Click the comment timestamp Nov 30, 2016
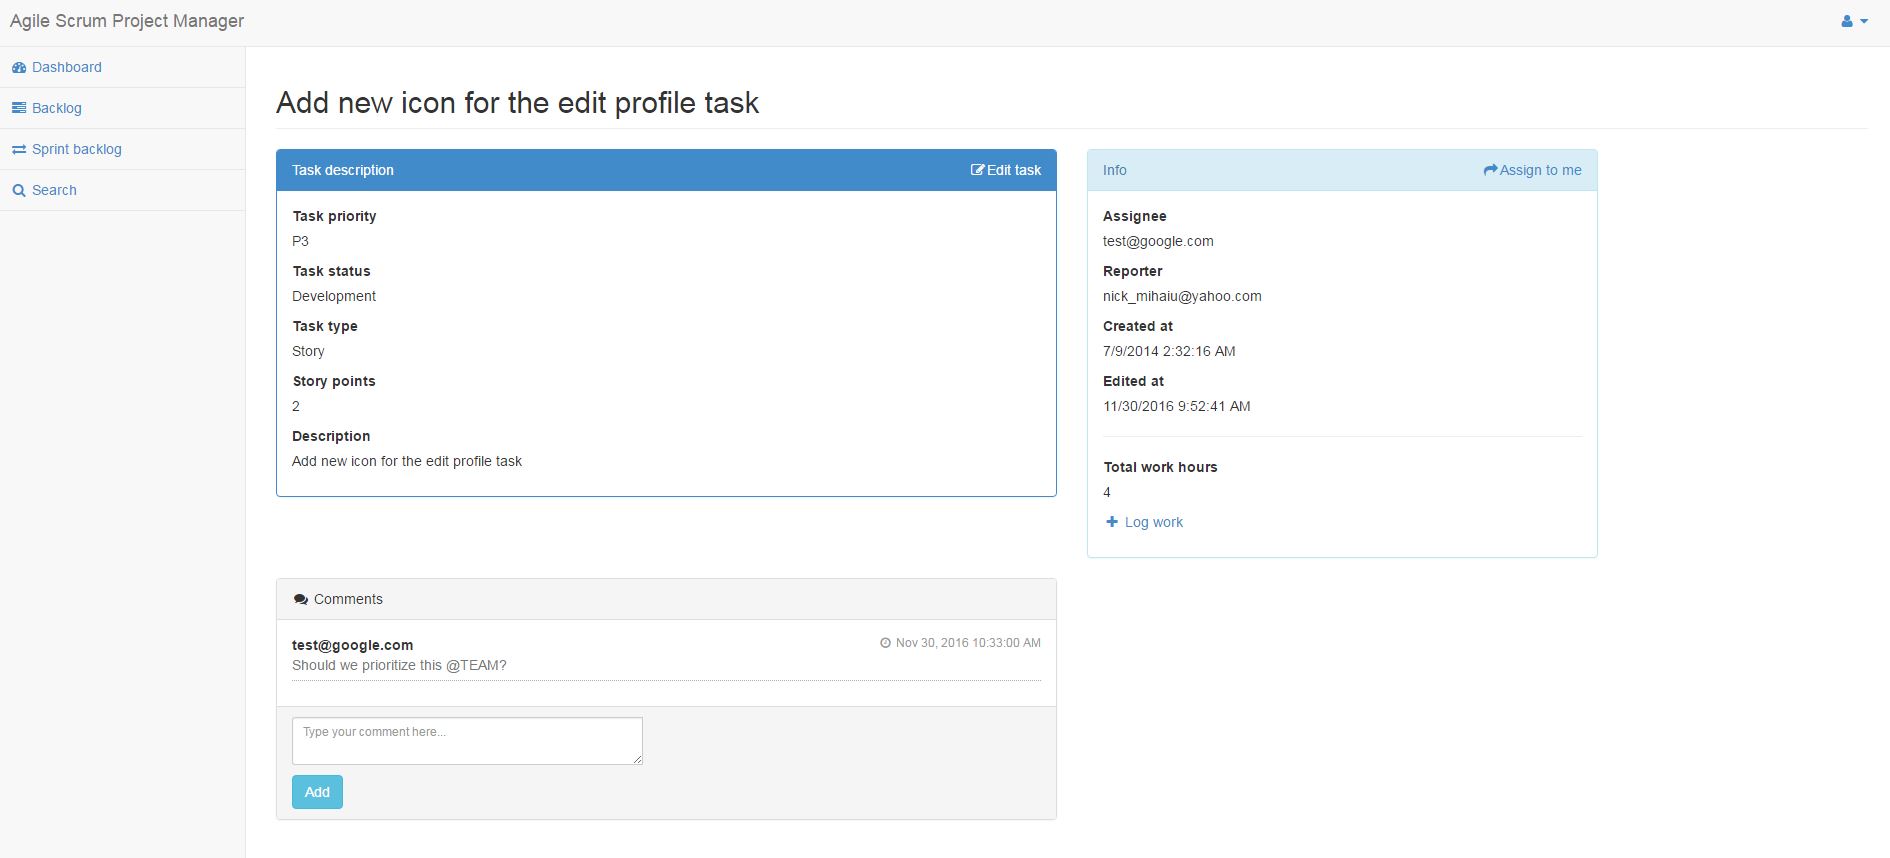The height and width of the screenshot is (858, 1890). click(968, 643)
